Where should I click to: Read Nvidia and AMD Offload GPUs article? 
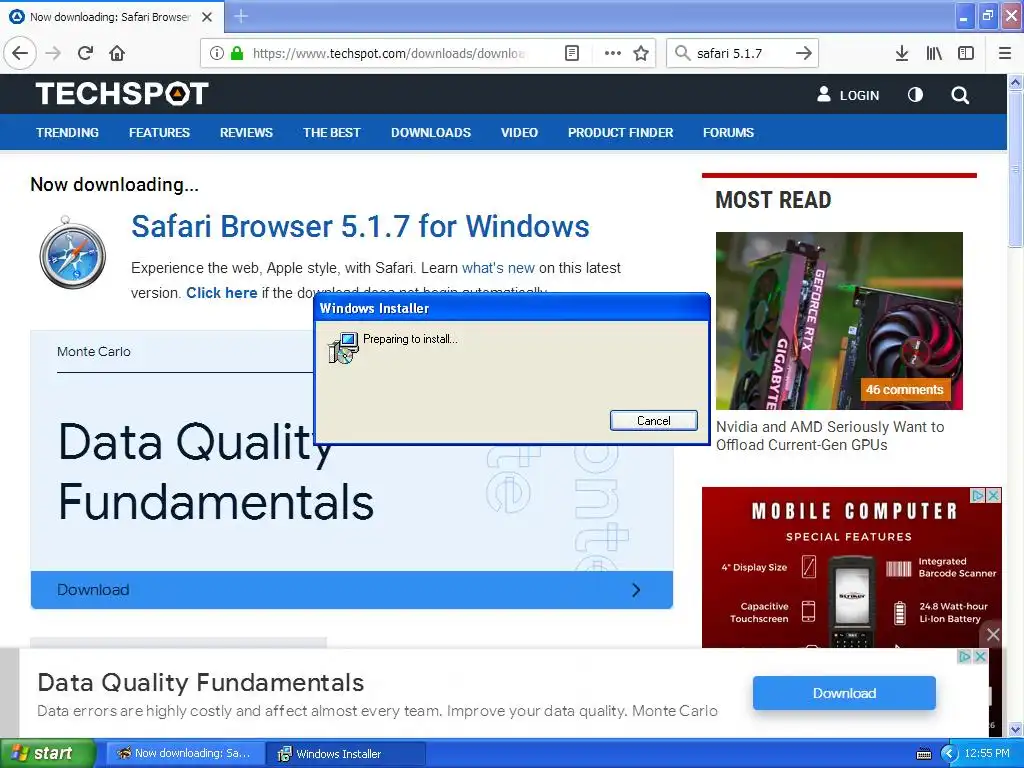tap(830, 436)
